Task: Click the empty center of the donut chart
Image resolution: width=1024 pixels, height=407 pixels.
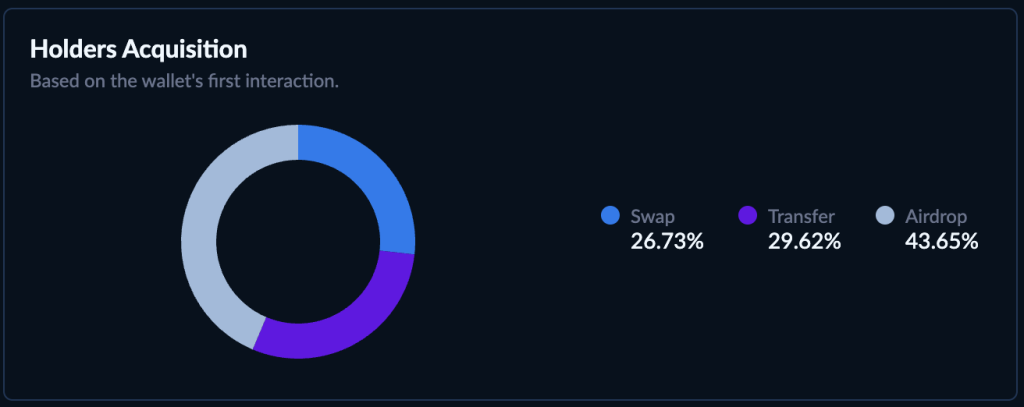Action: click(298, 242)
